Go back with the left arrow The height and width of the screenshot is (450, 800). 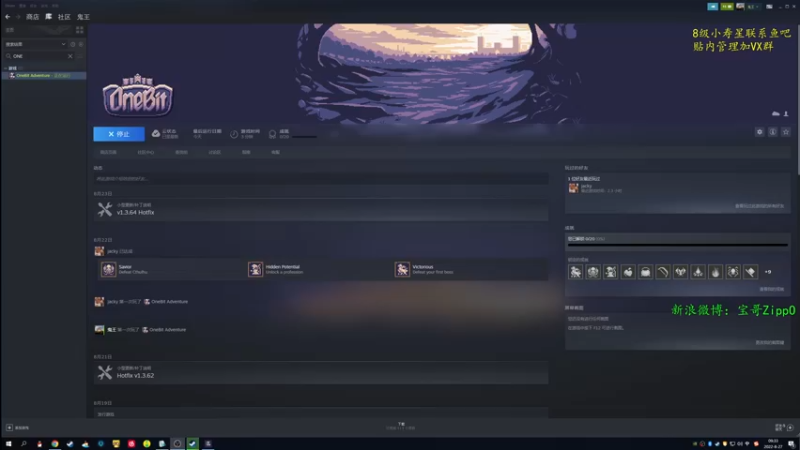pos(8,17)
